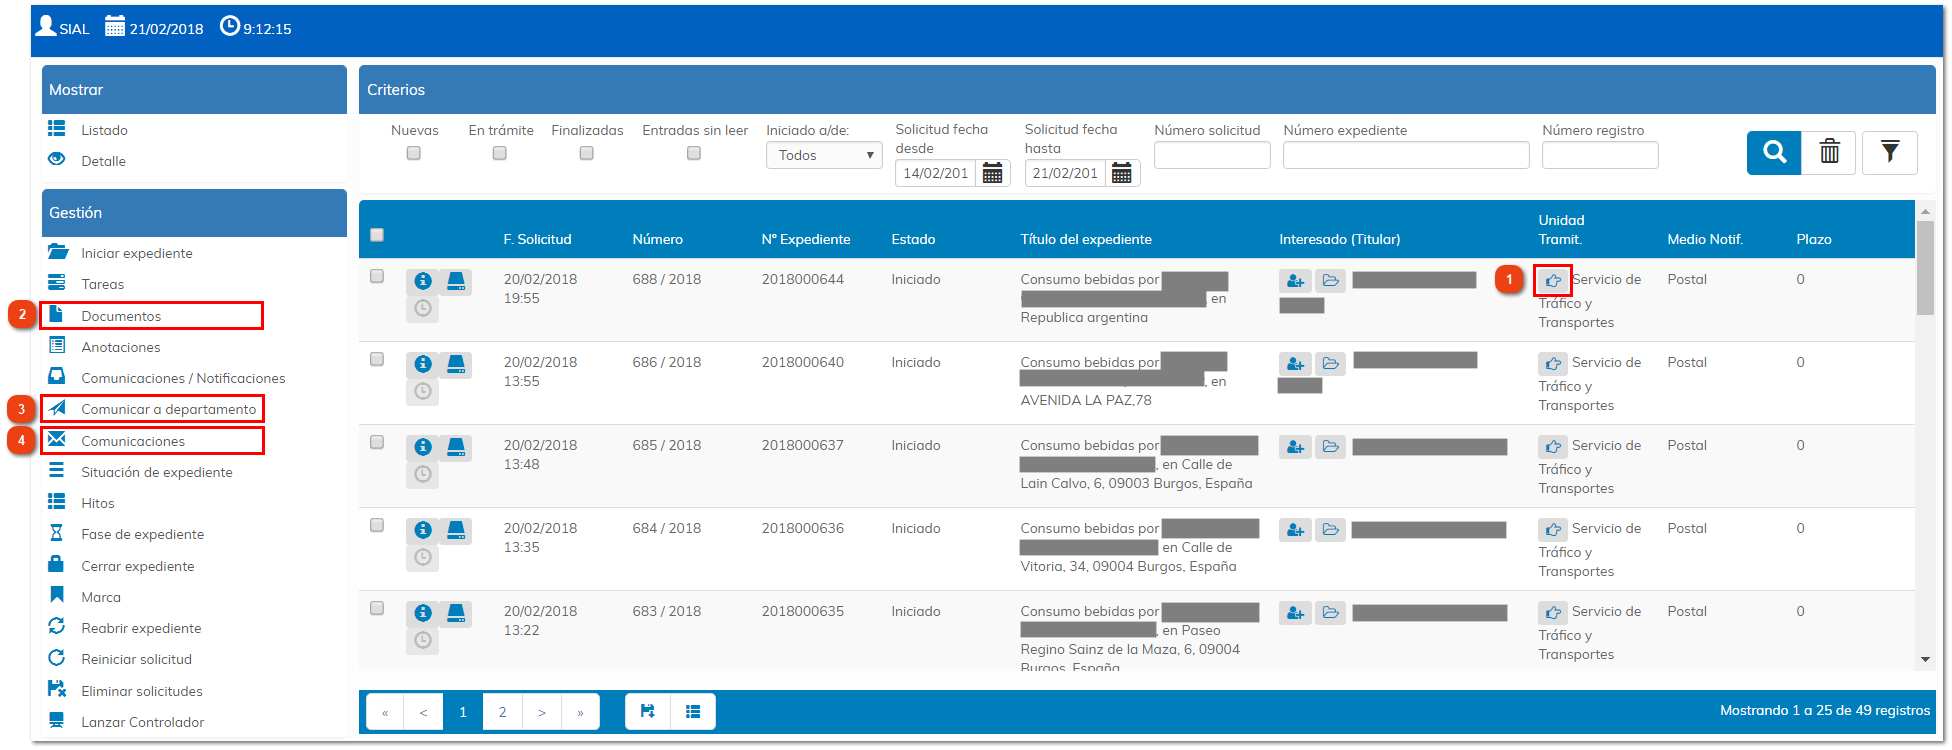The width and height of the screenshot is (1952, 750).
Task: Click the trash clear-criteria button
Action: [x=1829, y=153]
